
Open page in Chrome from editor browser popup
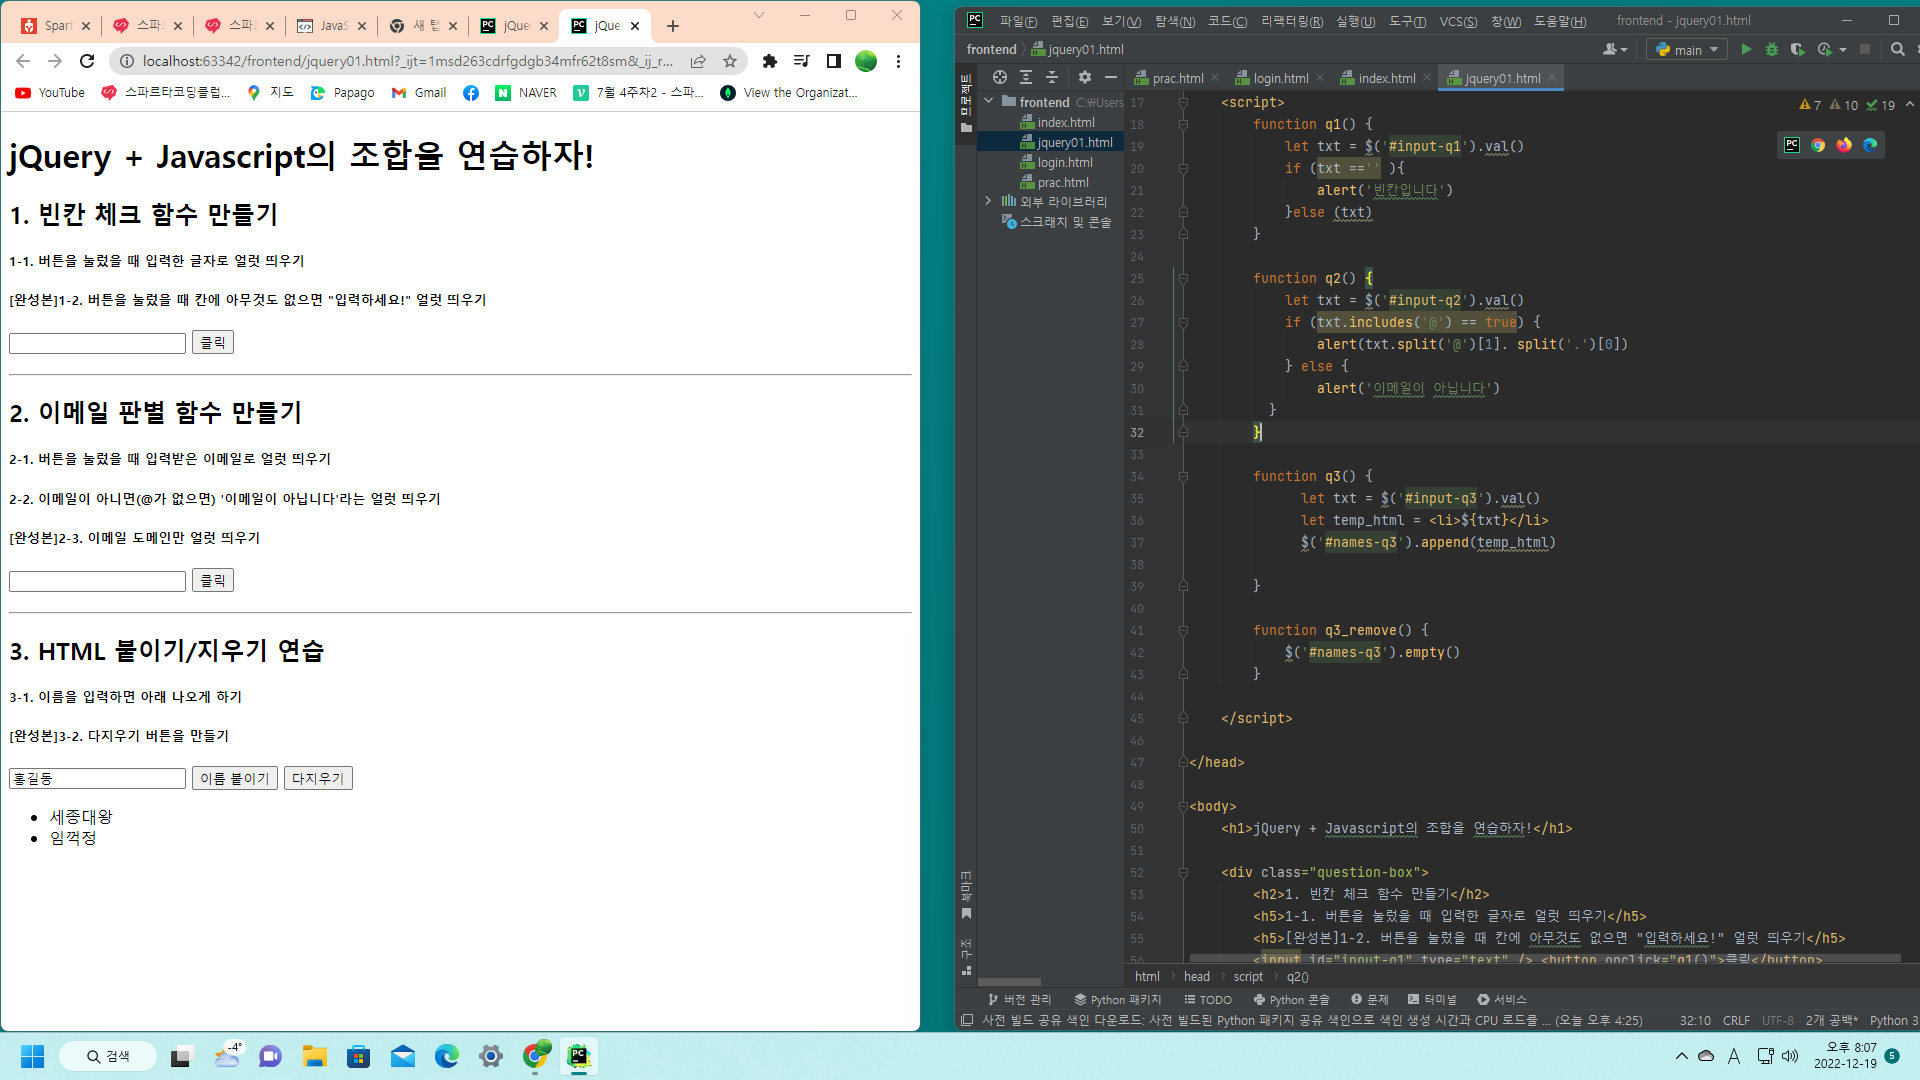point(1818,145)
